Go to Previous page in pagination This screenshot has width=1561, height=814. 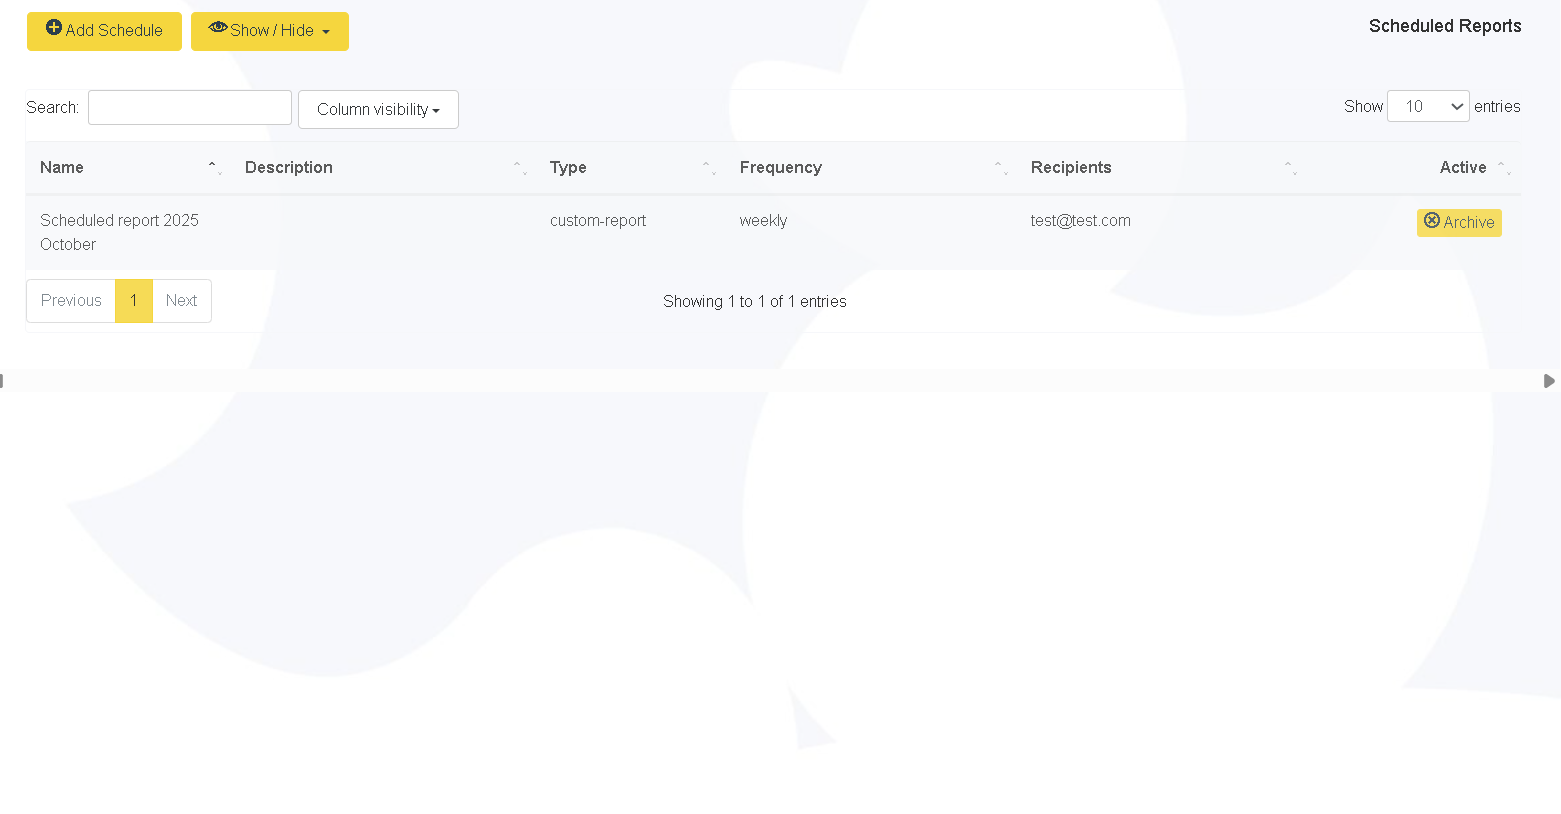coord(71,301)
